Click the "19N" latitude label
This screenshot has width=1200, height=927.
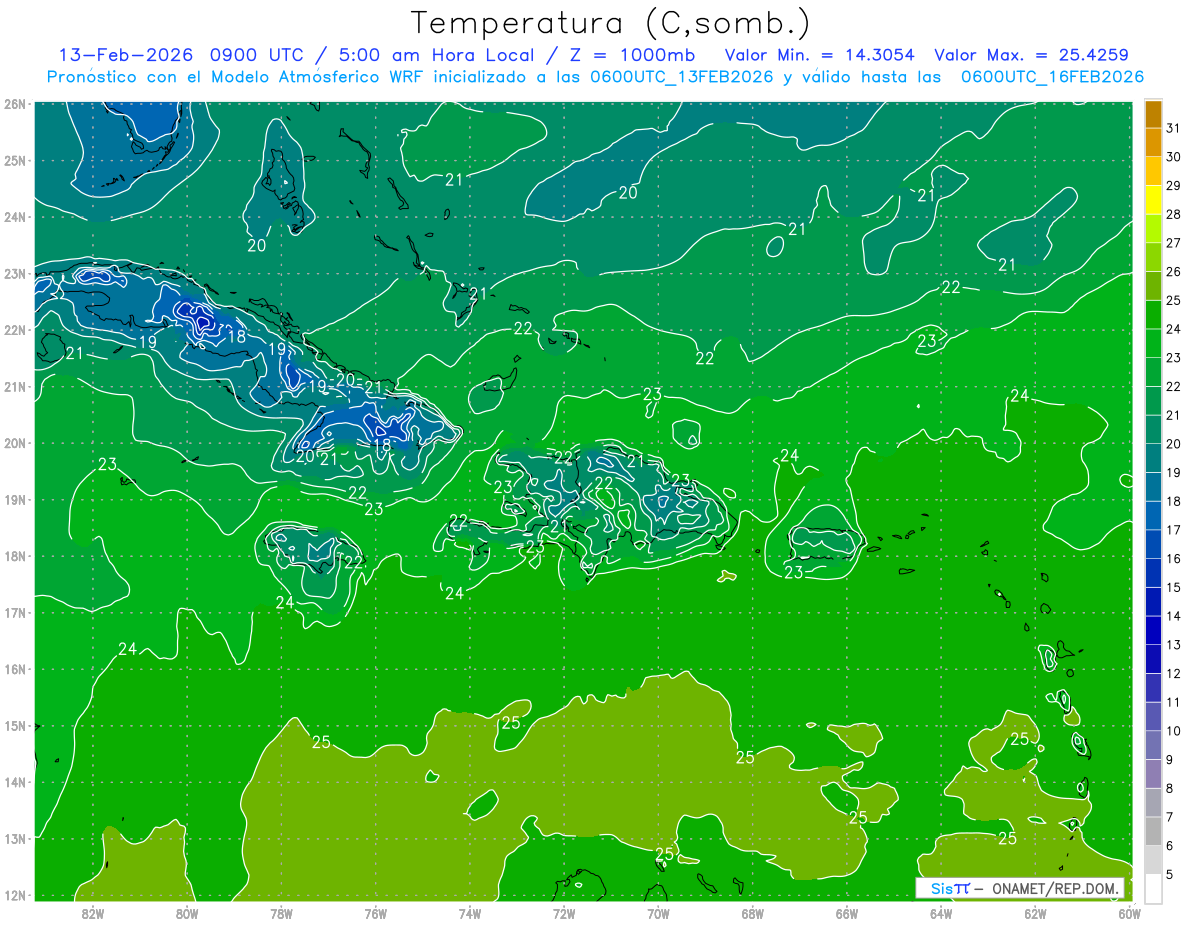(x=15, y=499)
